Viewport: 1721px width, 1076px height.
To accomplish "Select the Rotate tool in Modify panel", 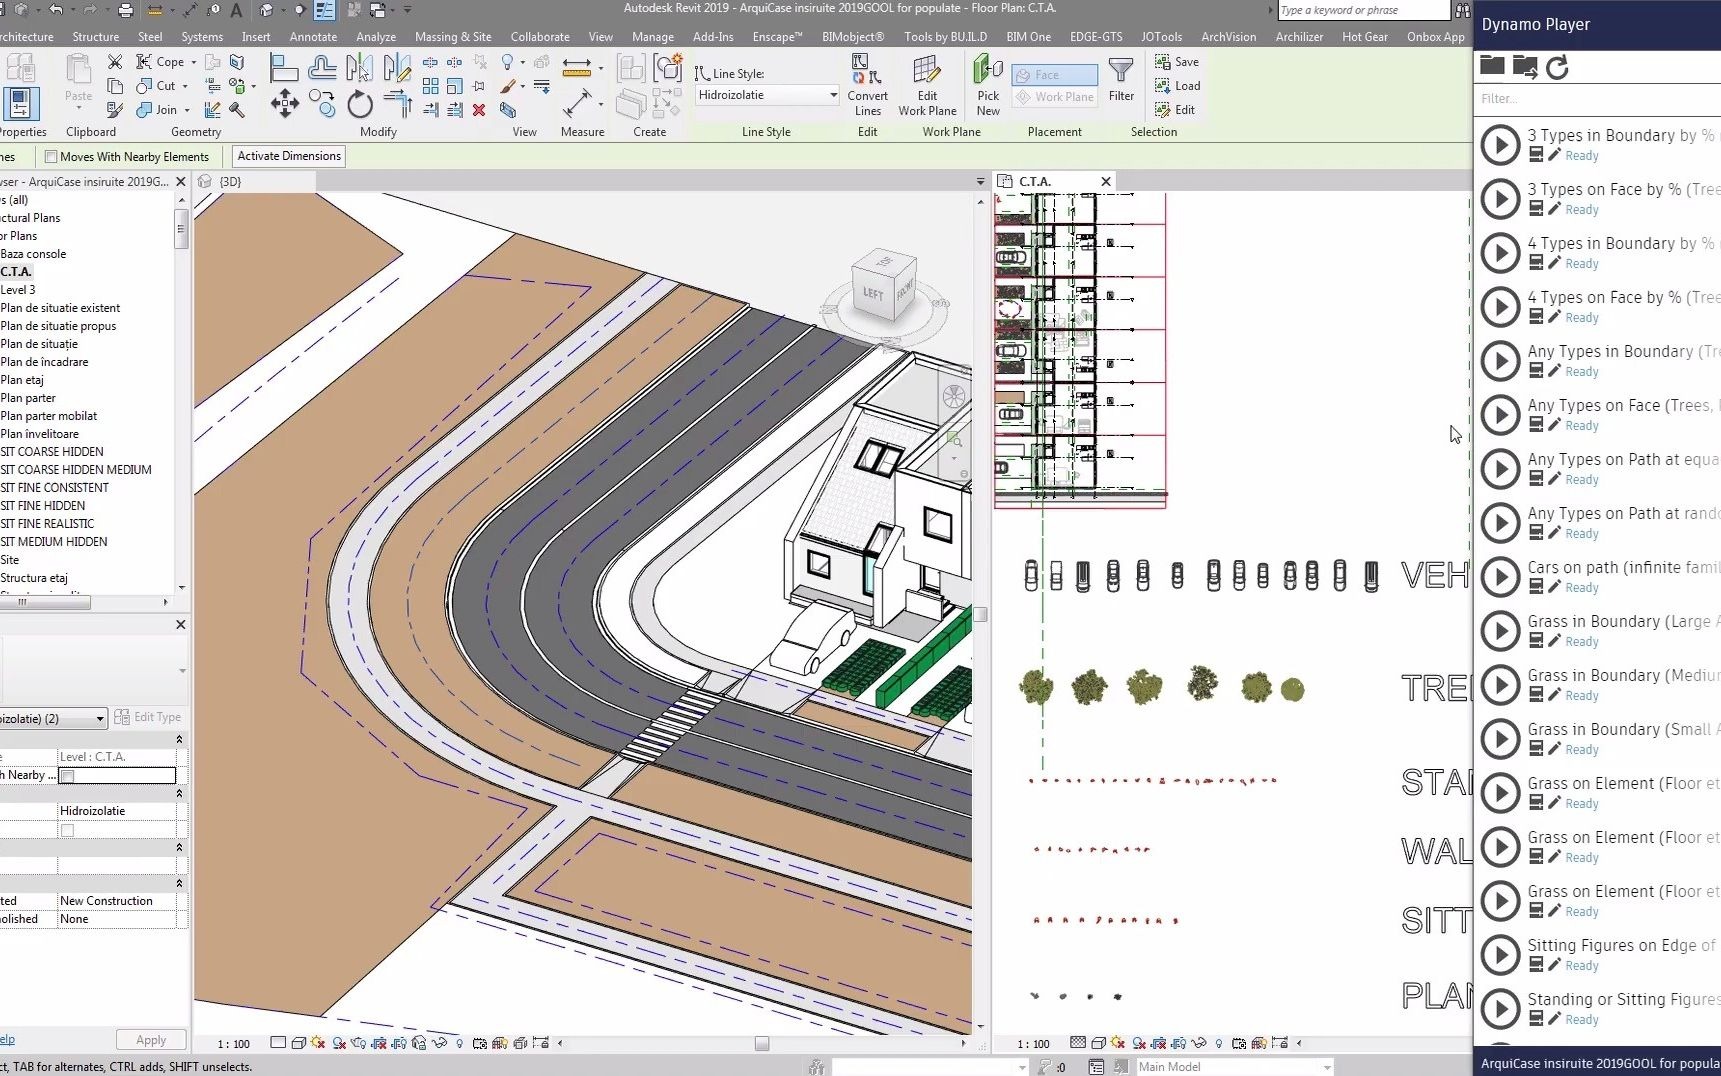I will (360, 104).
